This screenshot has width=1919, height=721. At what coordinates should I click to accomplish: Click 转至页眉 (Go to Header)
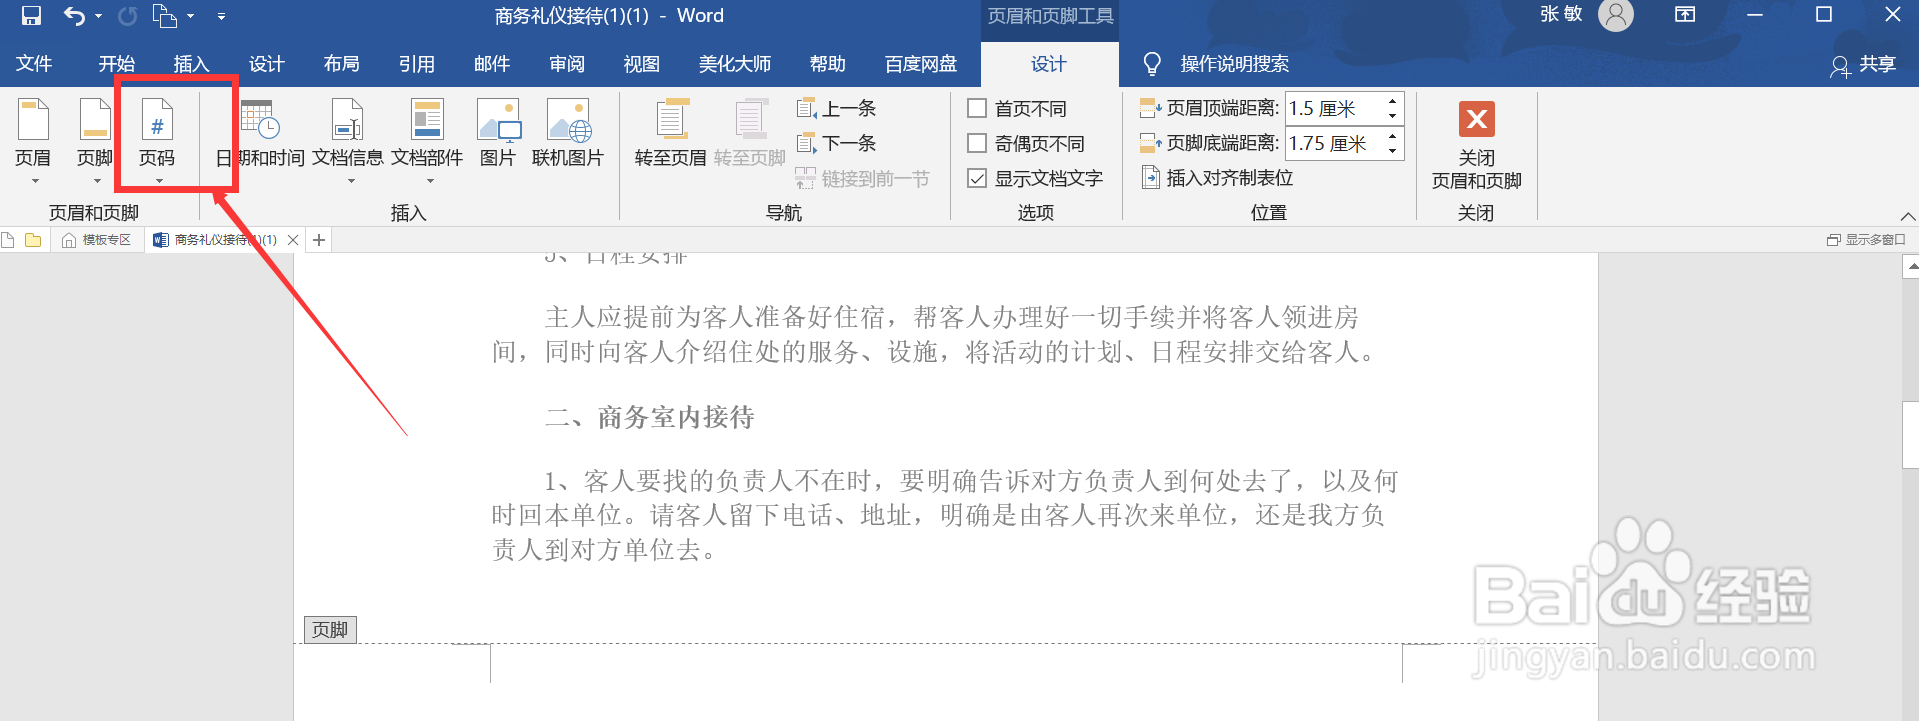click(x=670, y=133)
